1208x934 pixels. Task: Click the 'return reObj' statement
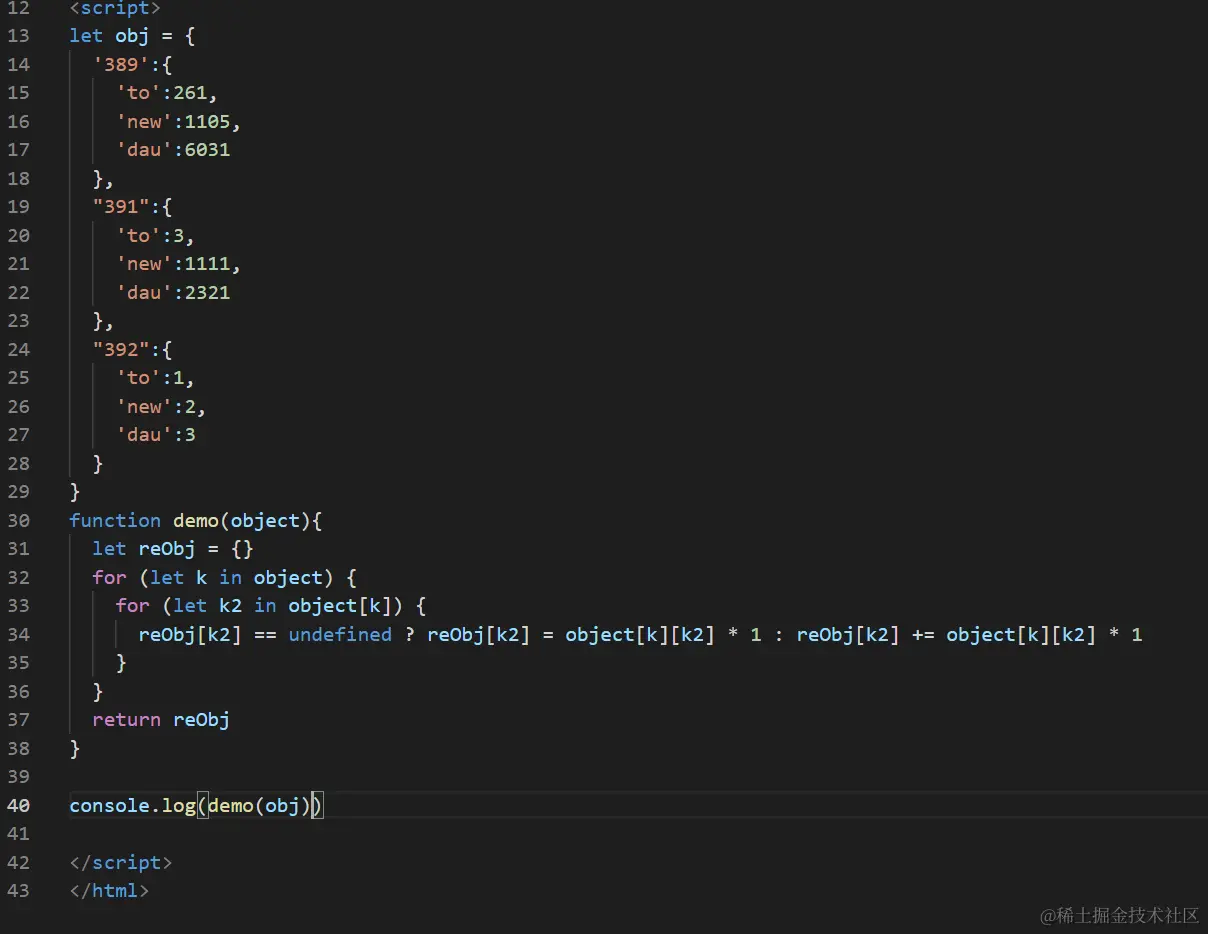click(x=161, y=719)
